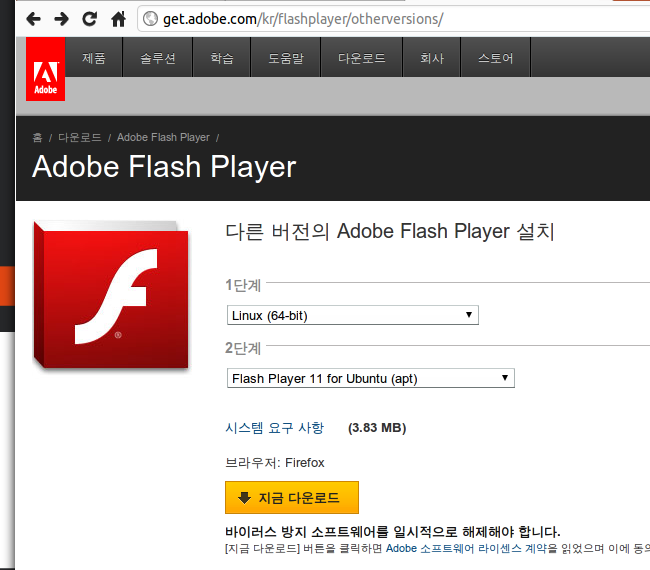
Task: Open the 회사 menu
Action: [x=432, y=57]
